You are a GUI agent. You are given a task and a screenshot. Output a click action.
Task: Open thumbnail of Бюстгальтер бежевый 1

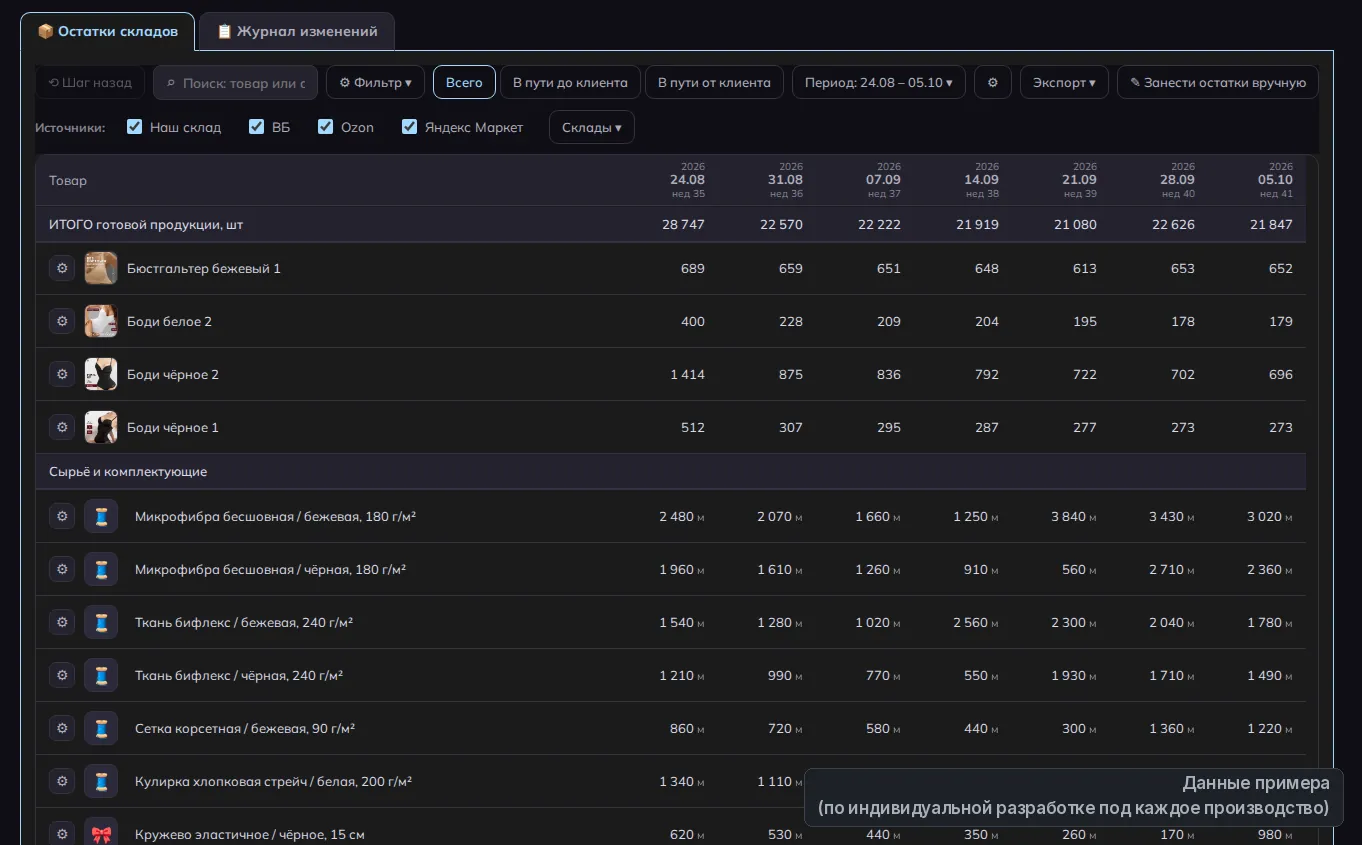pos(101,268)
